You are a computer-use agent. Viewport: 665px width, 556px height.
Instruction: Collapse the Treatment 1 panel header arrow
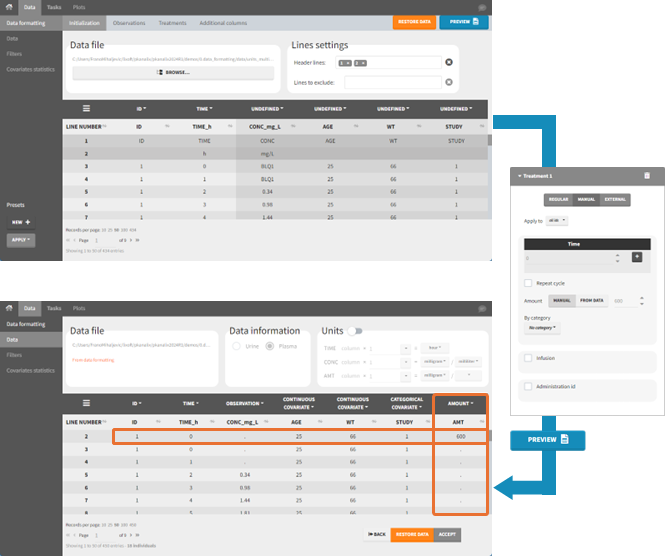pyautogui.click(x=519, y=175)
